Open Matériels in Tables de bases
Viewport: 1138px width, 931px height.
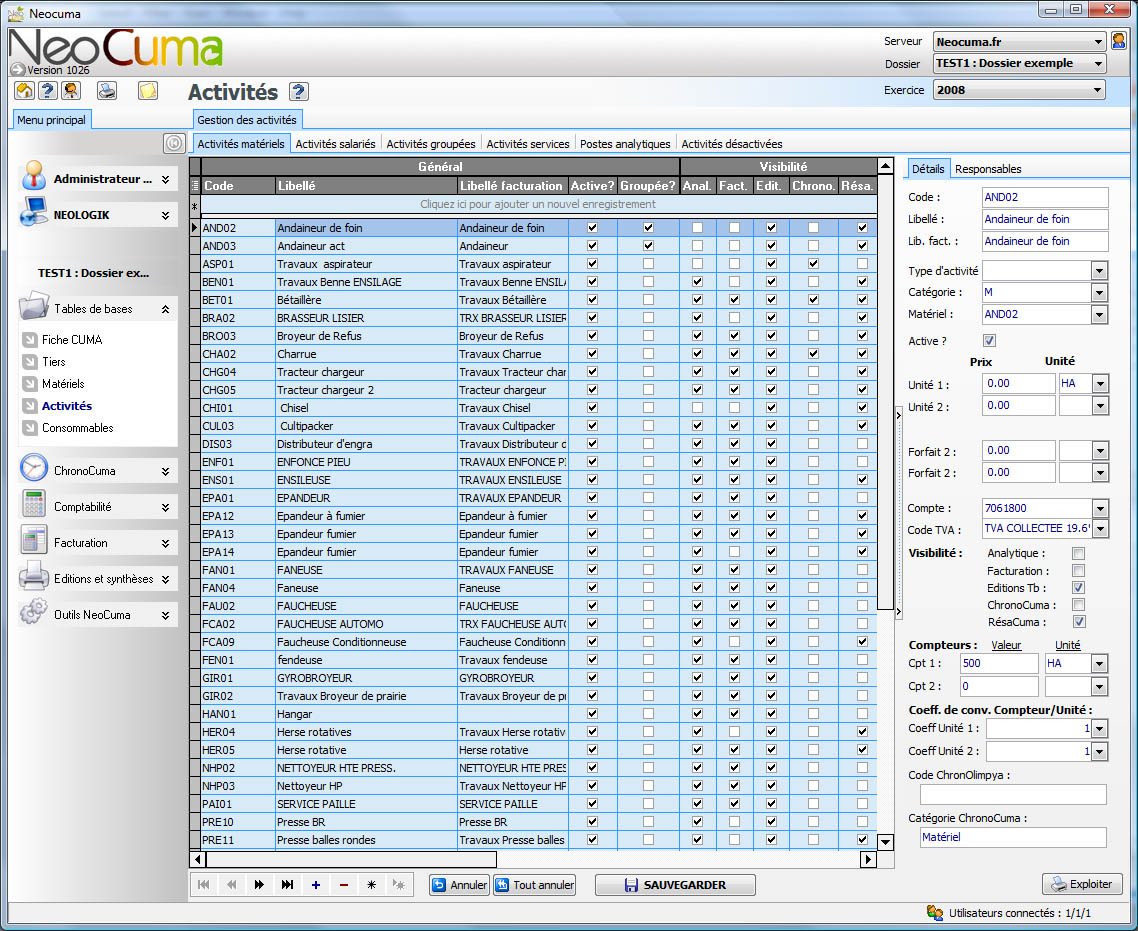(63, 384)
